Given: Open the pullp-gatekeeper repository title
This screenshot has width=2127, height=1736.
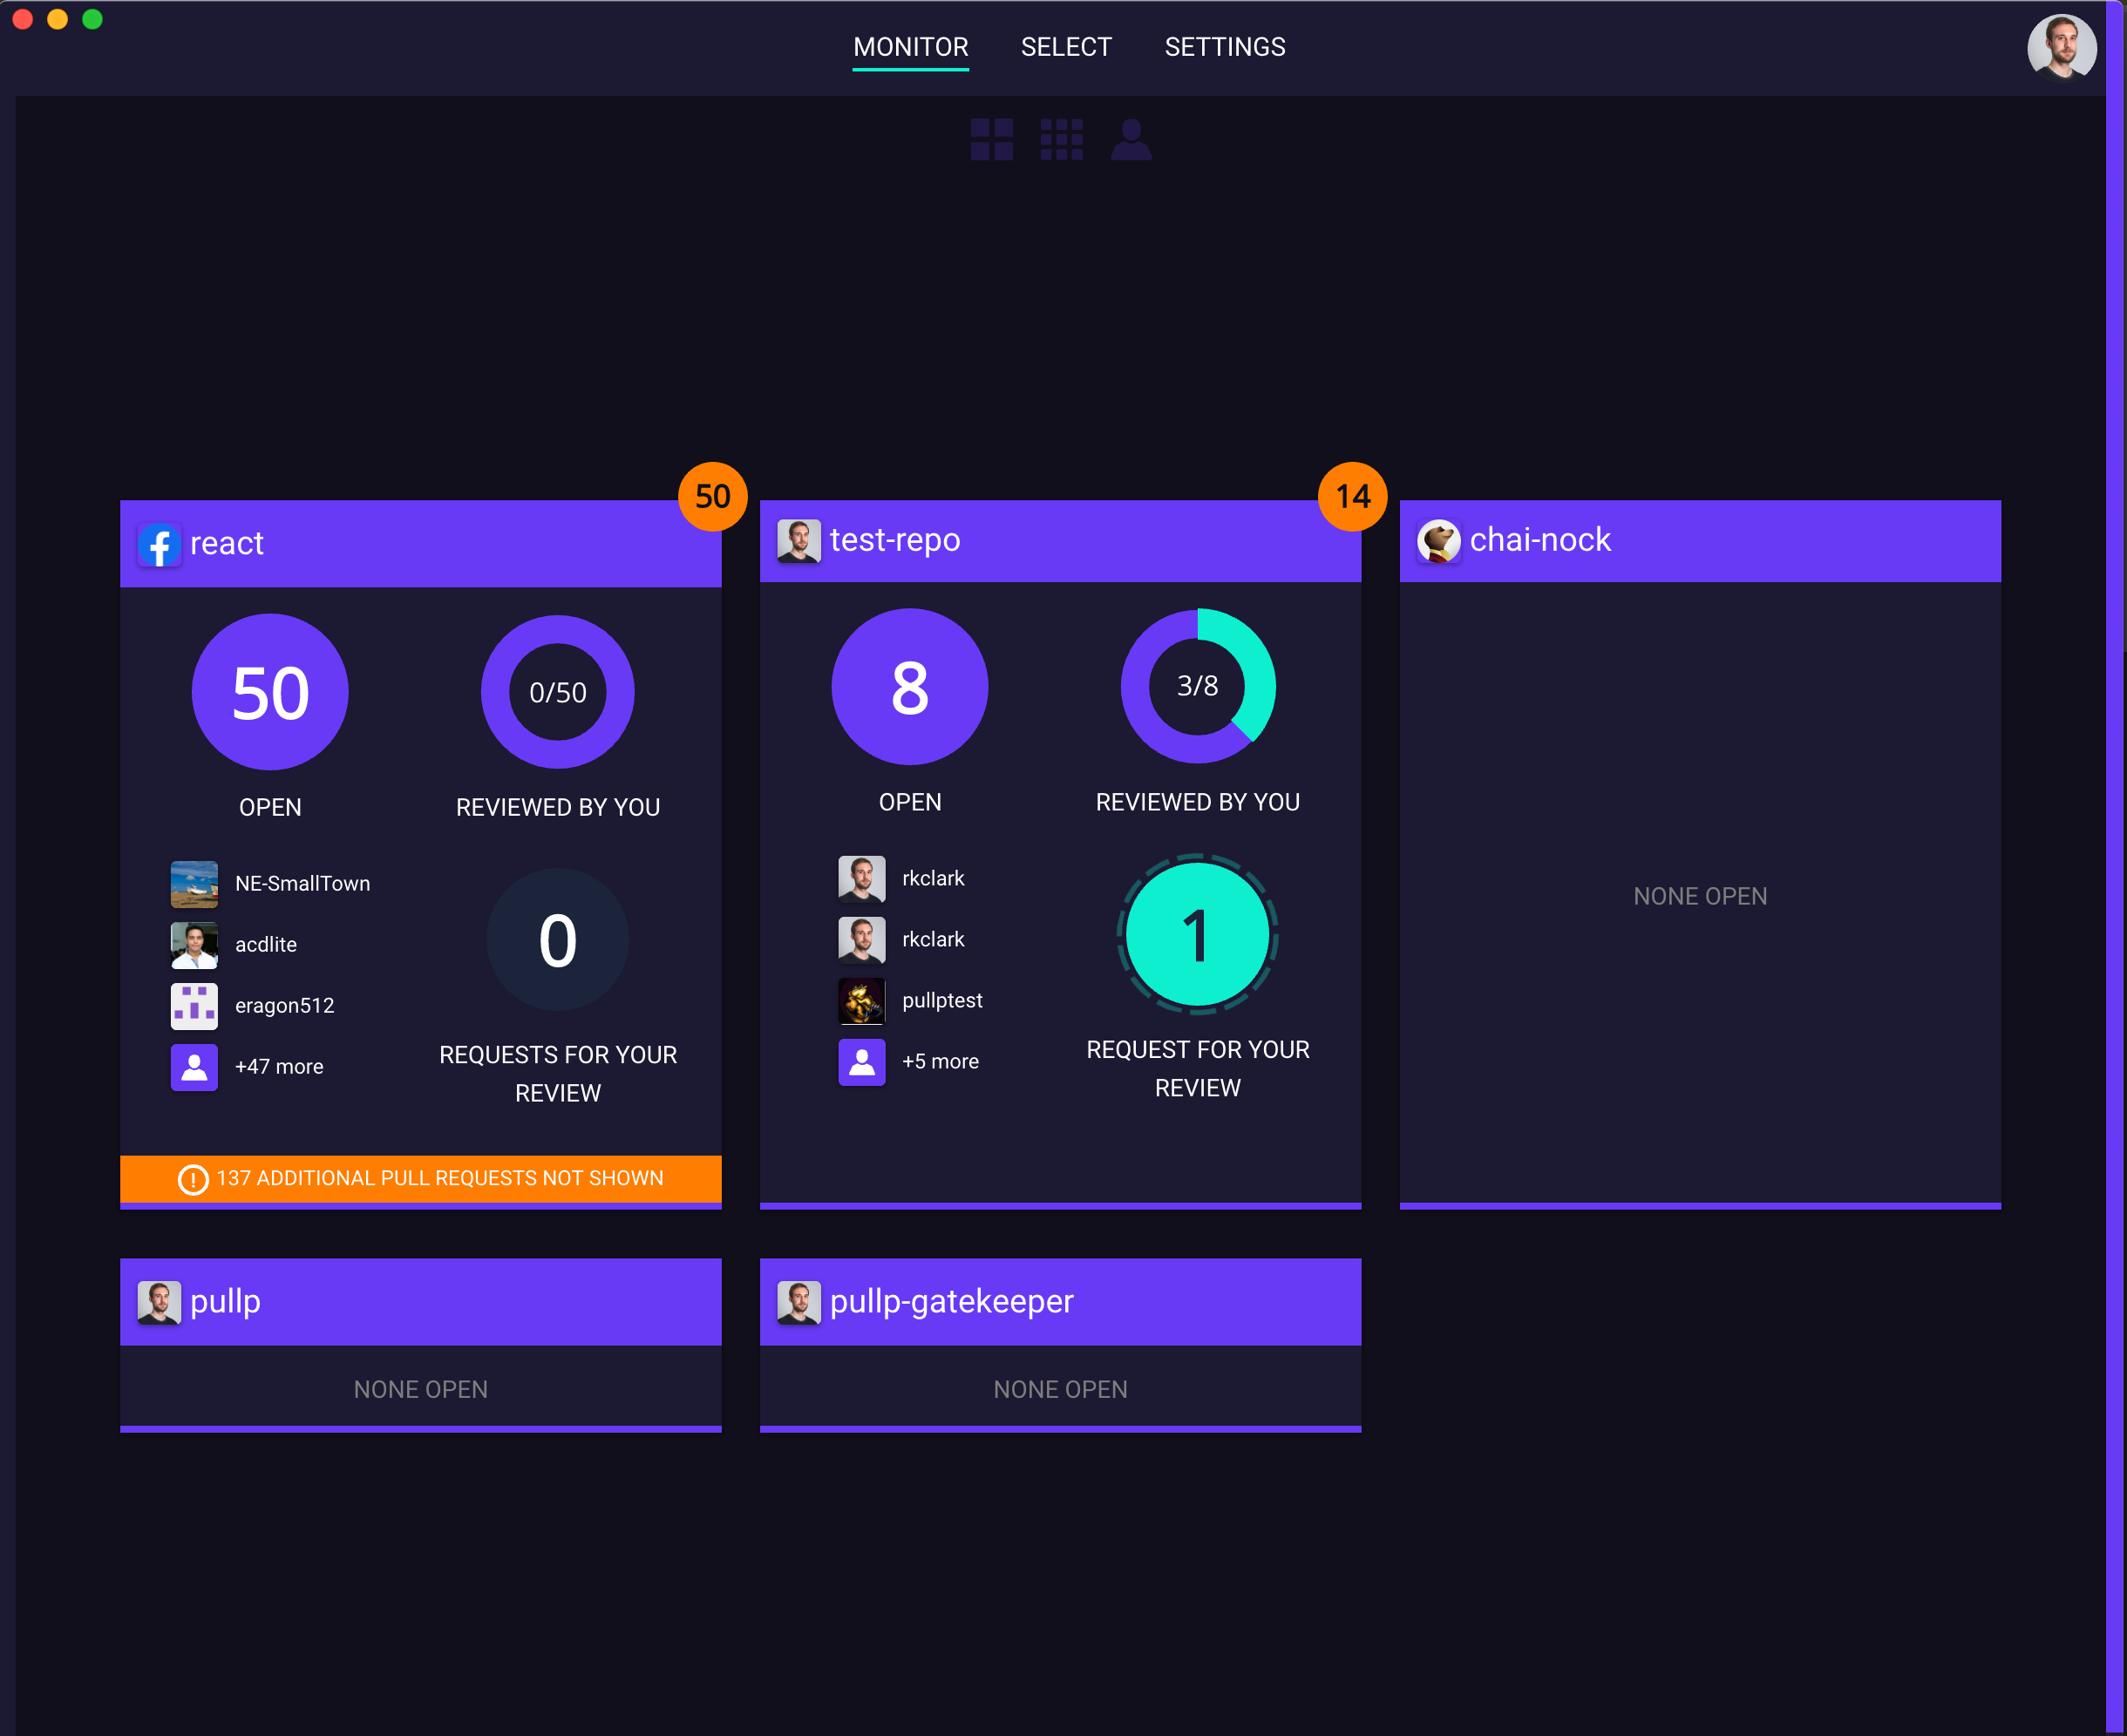Looking at the screenshot, I should [951, 1301].
